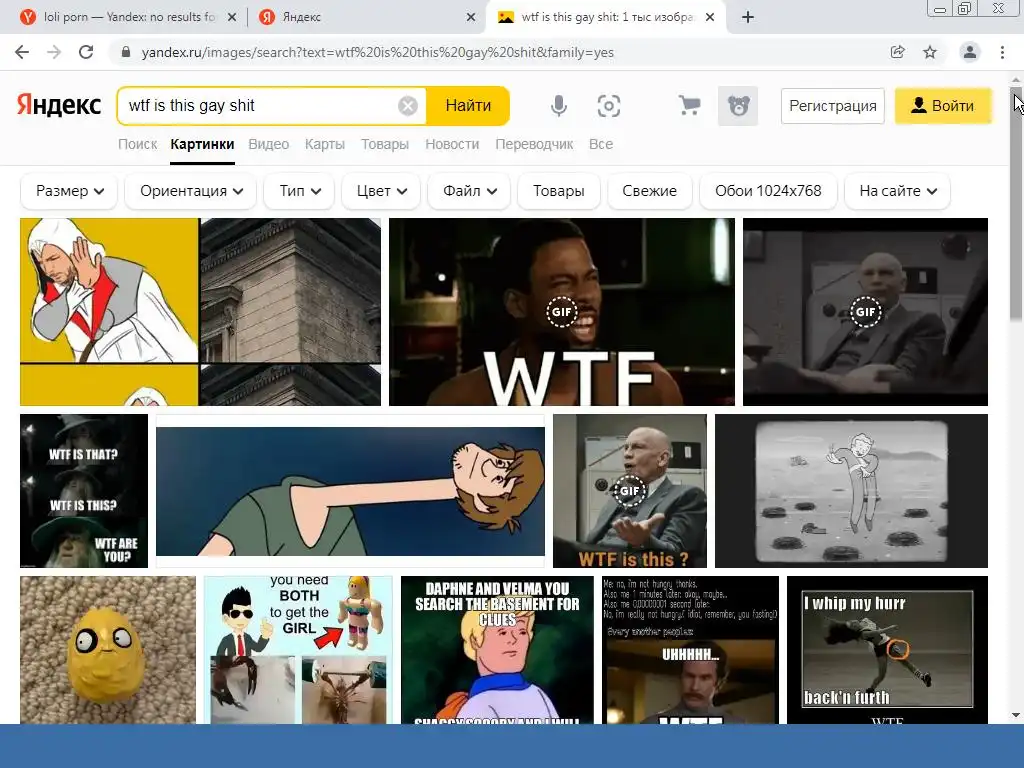The width and height of the screenshot is (1024, 768).
Task: Open the Chrome profile avatar
Action: click(970, 52)
